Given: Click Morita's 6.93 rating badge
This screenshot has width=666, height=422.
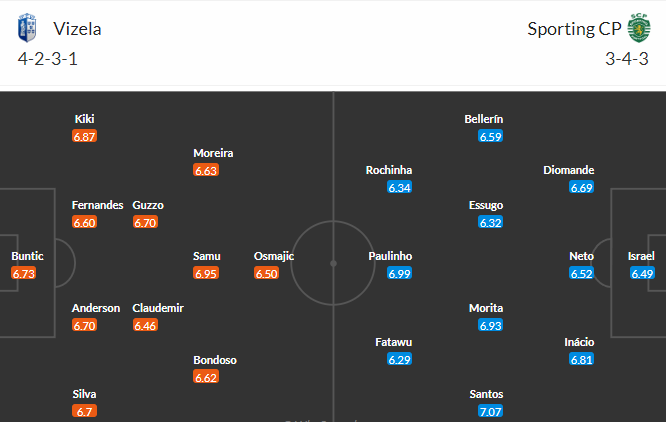Looking at the screenshot, I should pos(491,325).
